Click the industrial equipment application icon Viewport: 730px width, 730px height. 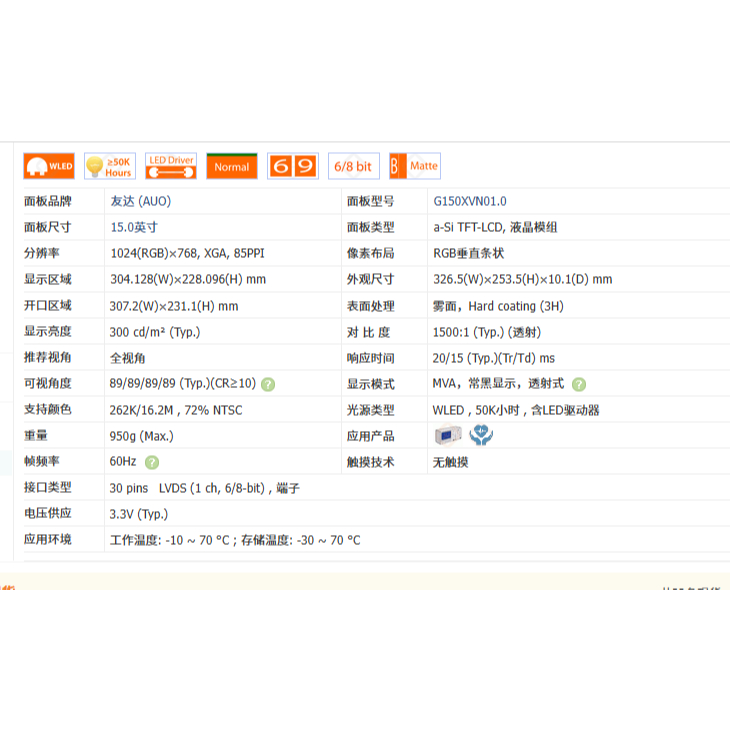click(447, 435)
